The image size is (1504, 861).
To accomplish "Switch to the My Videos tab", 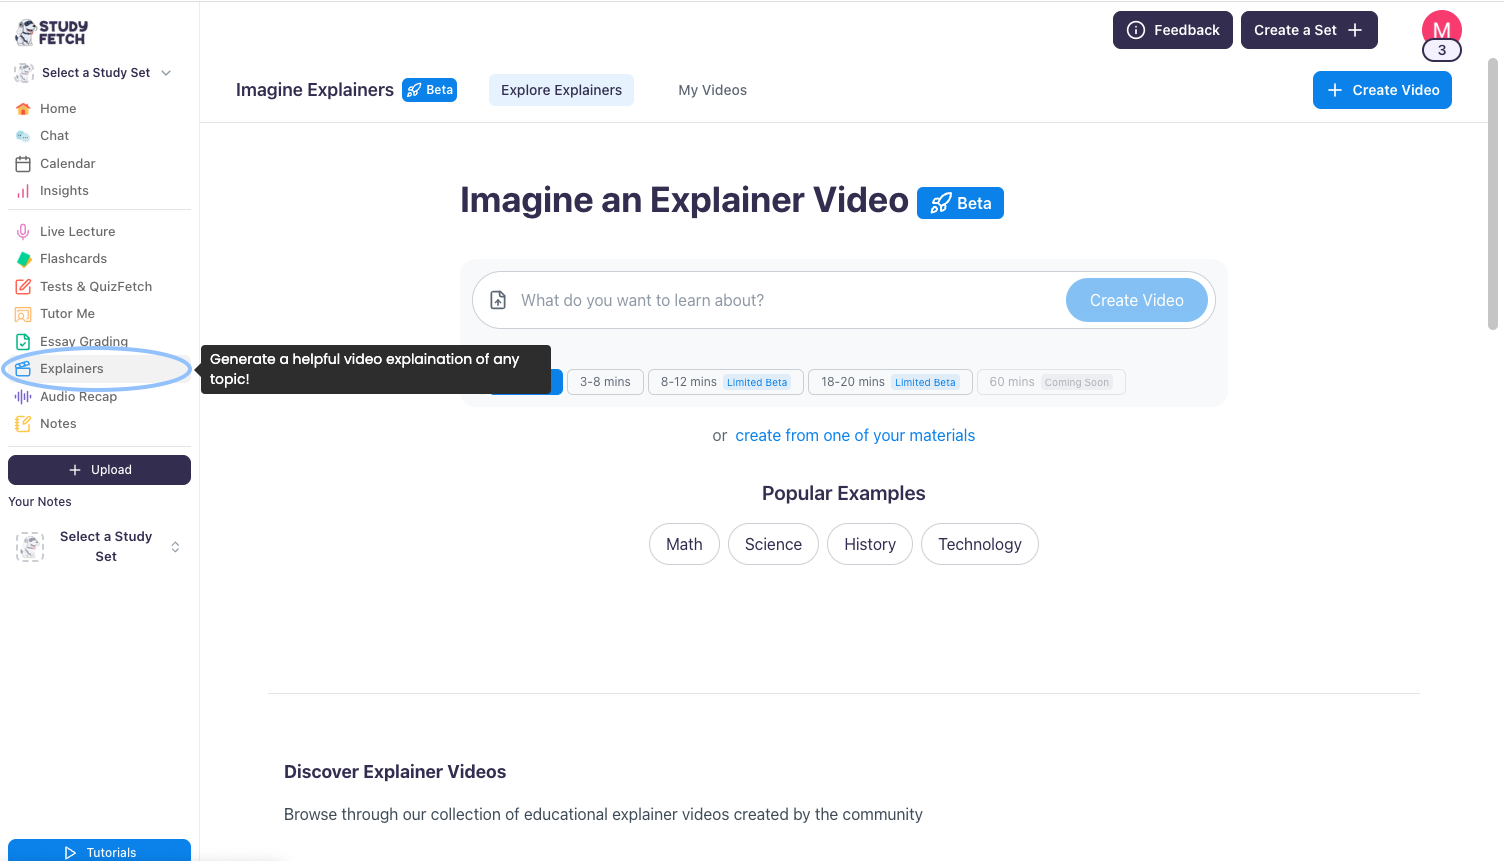I will tap(712, 90).
